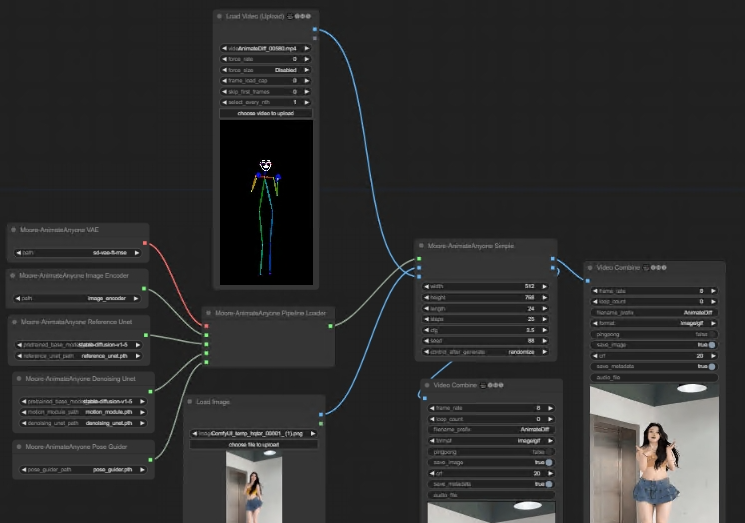This screenshot has width=745, height=523.
Task: Click the top blue output slot of AnimateAnyone Simple
Action: (553, 259)
